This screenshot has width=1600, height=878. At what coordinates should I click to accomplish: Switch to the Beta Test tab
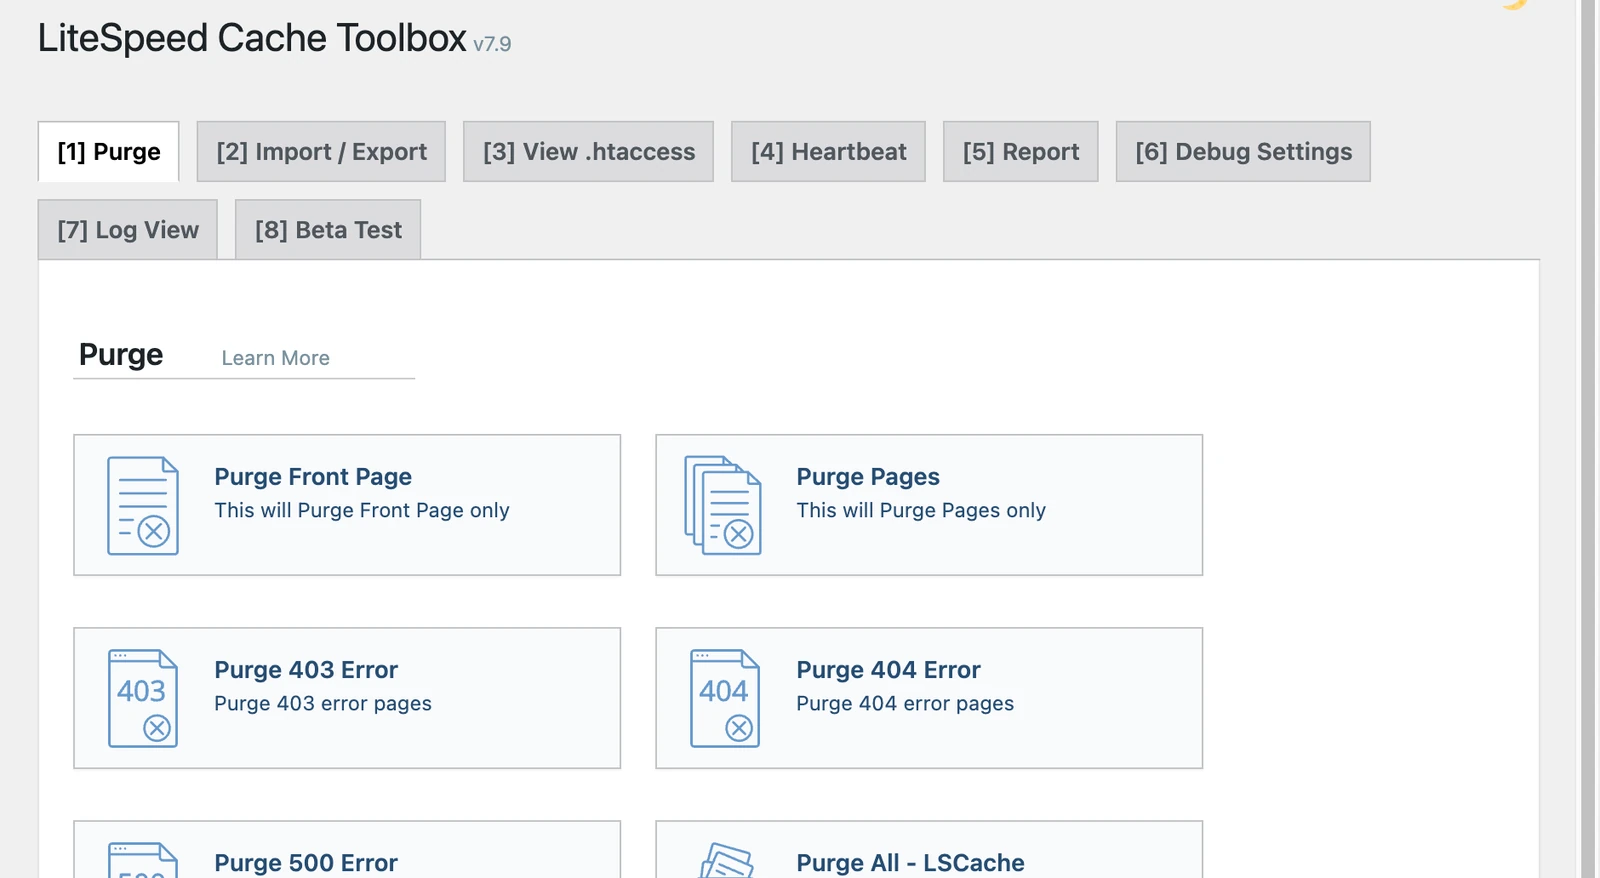tap(328, 230)
